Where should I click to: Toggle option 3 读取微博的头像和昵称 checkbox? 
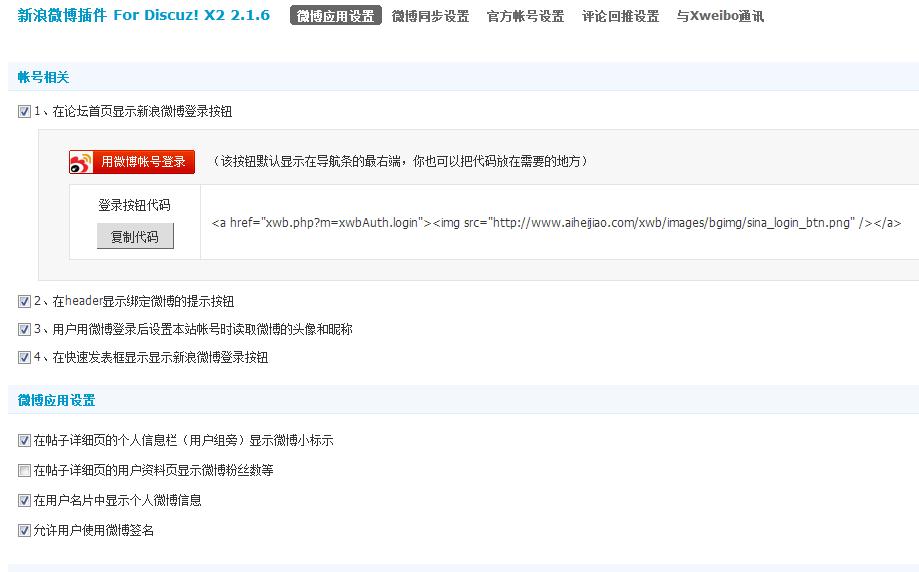(24, 329)
